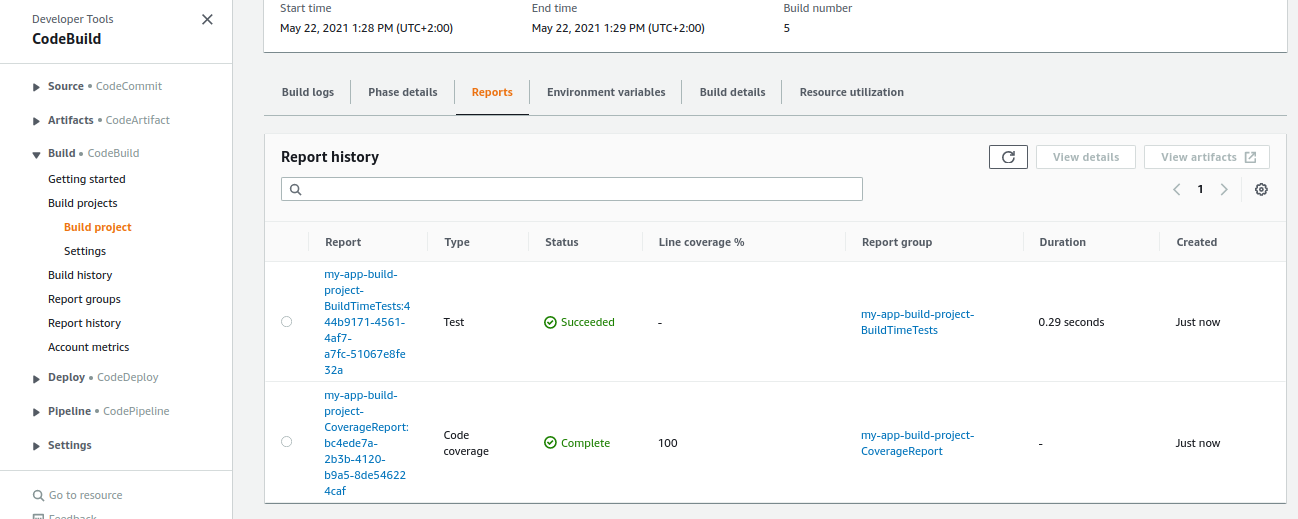Click the Succeeded status checkmark icon
This screenshot has height=519, width=1298.
coord(550,322)
